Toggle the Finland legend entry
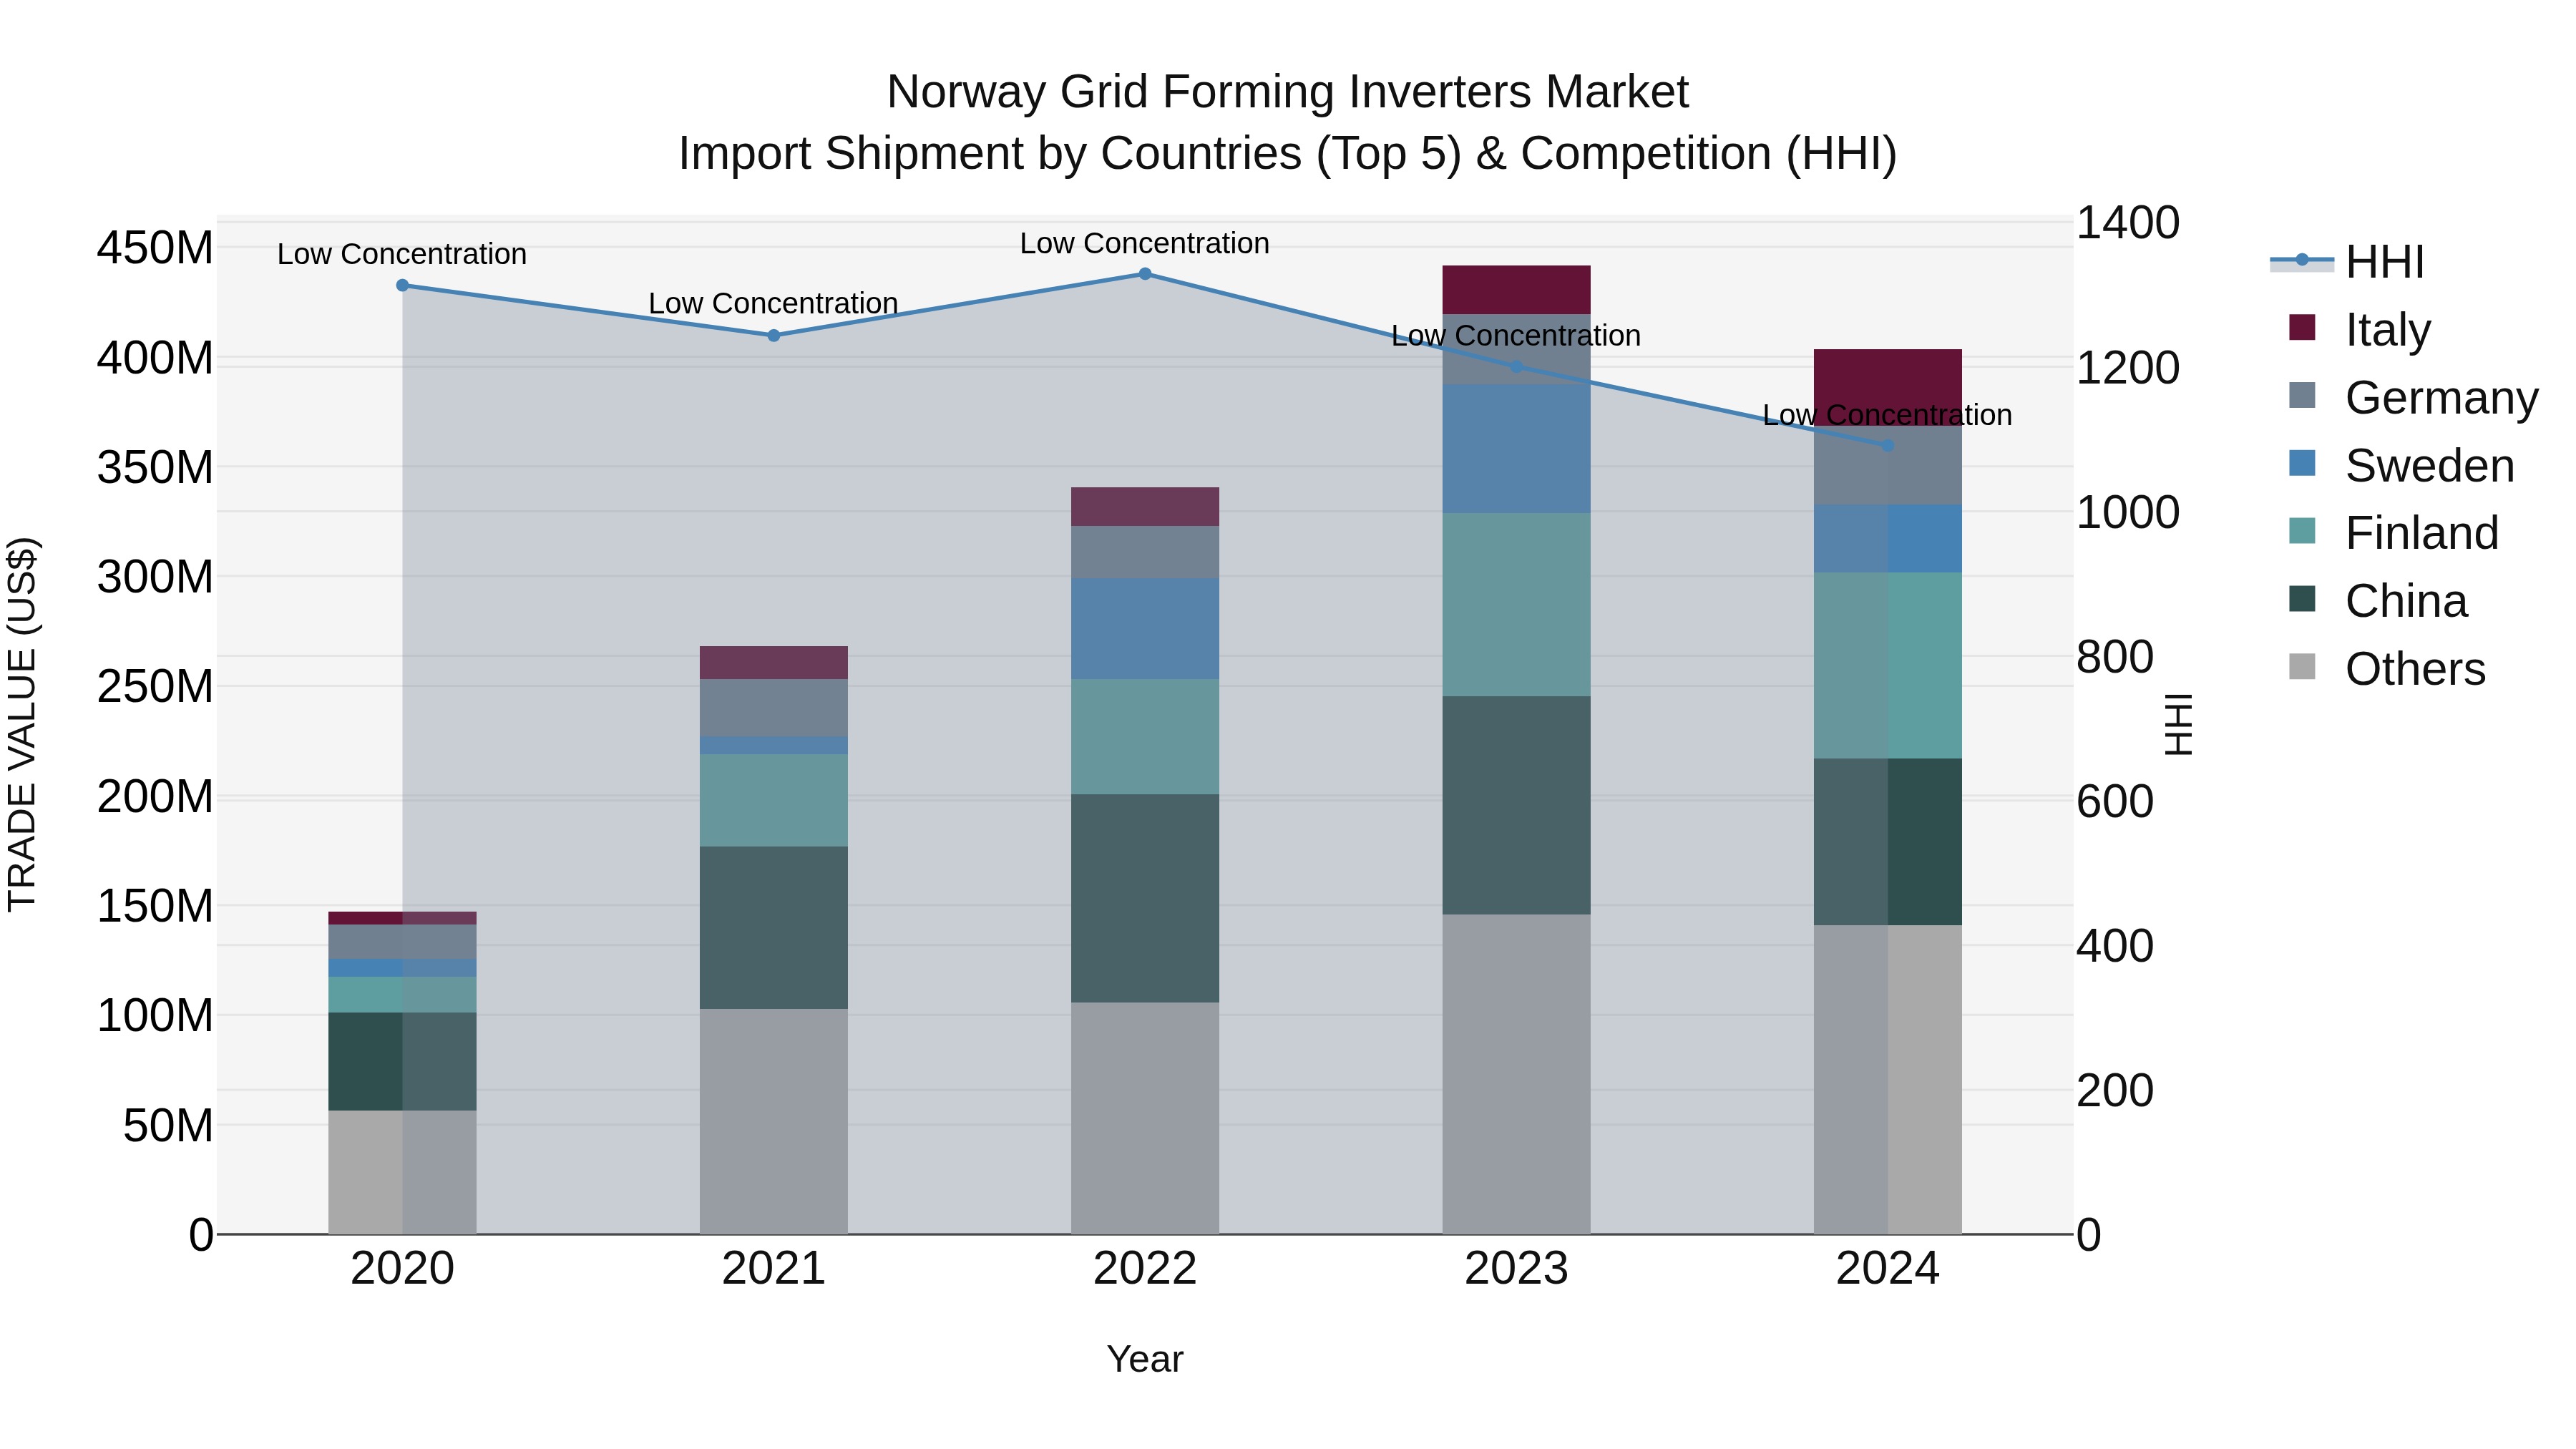This screenshot has height=1449, width=2576. point(2393,532)
